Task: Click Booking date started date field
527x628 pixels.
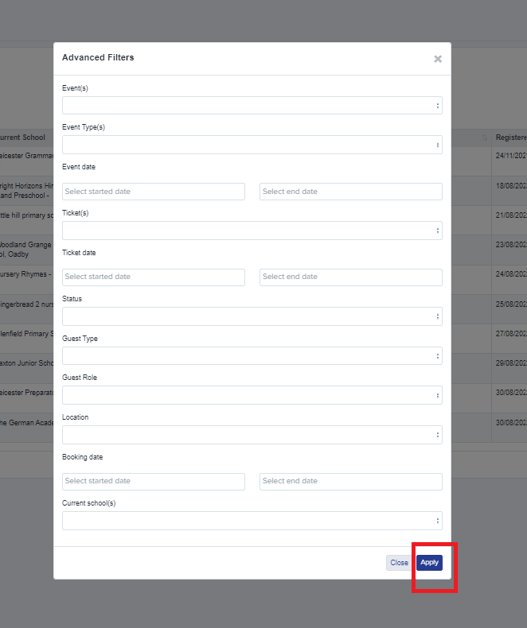Action: coord(153,481)
